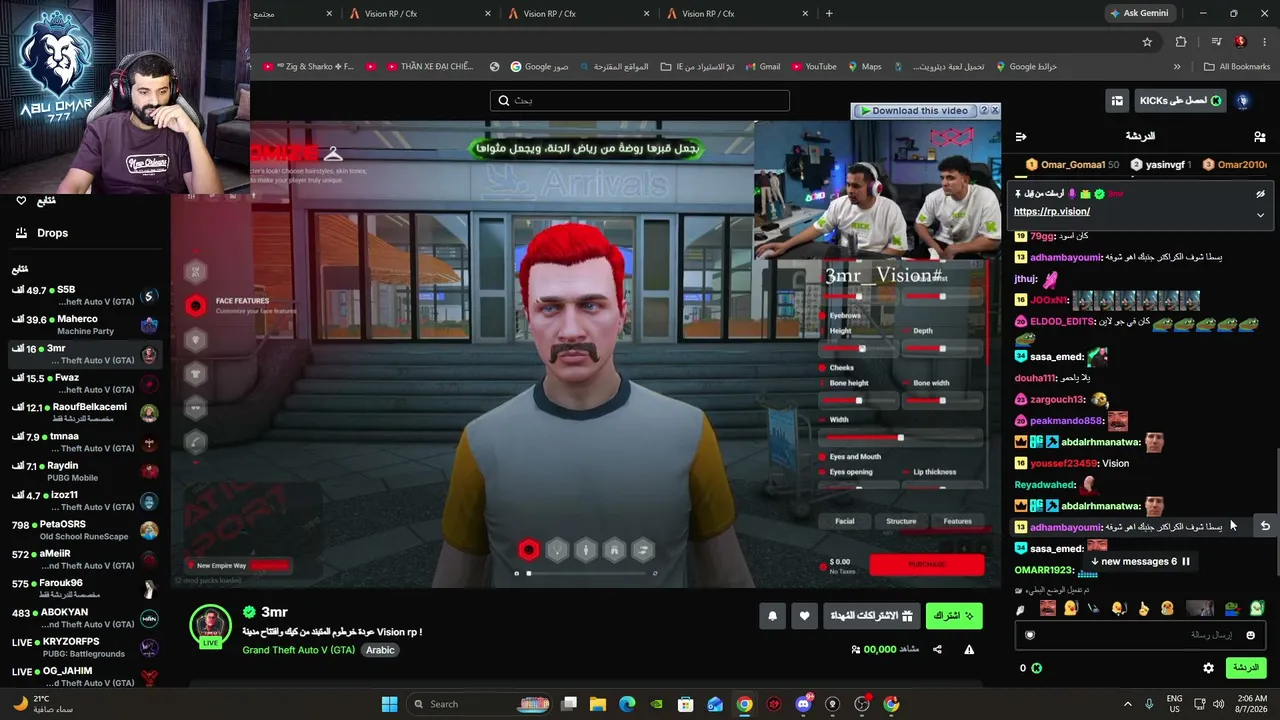Open the S5B channel in followed list
Viewport: 1280px width, 720px height.
[x=84, y=295]
